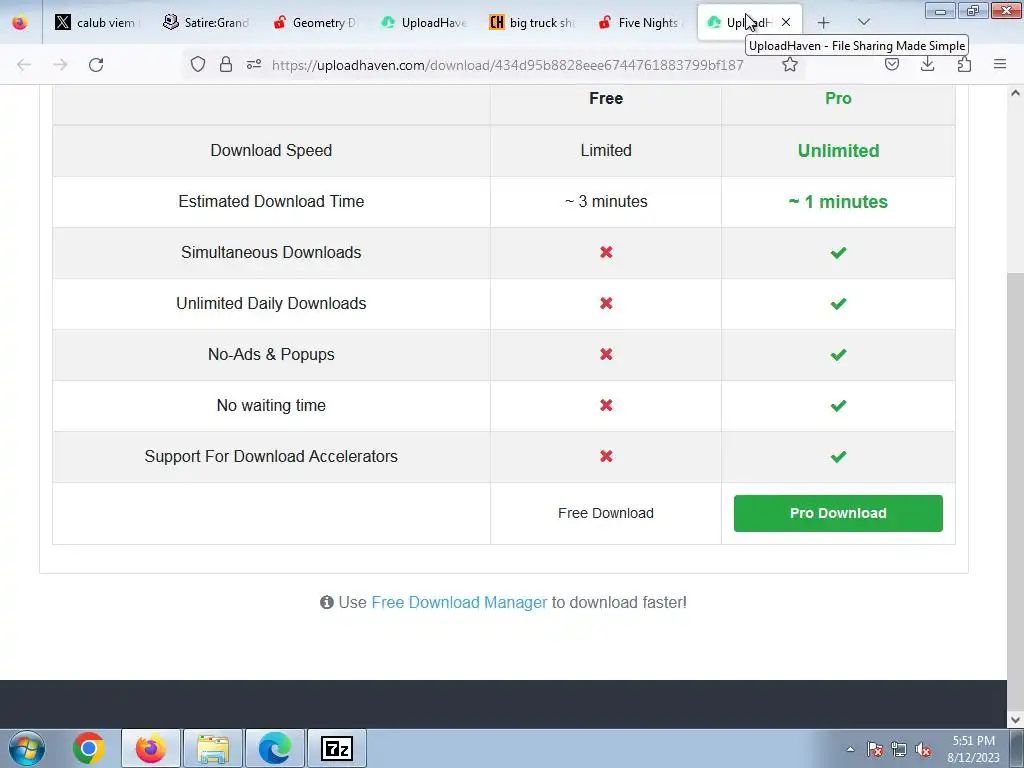The image size is (1024, 768).
Task: Open Microsoft Edge from the taskbar
Action: coord(275,748)
